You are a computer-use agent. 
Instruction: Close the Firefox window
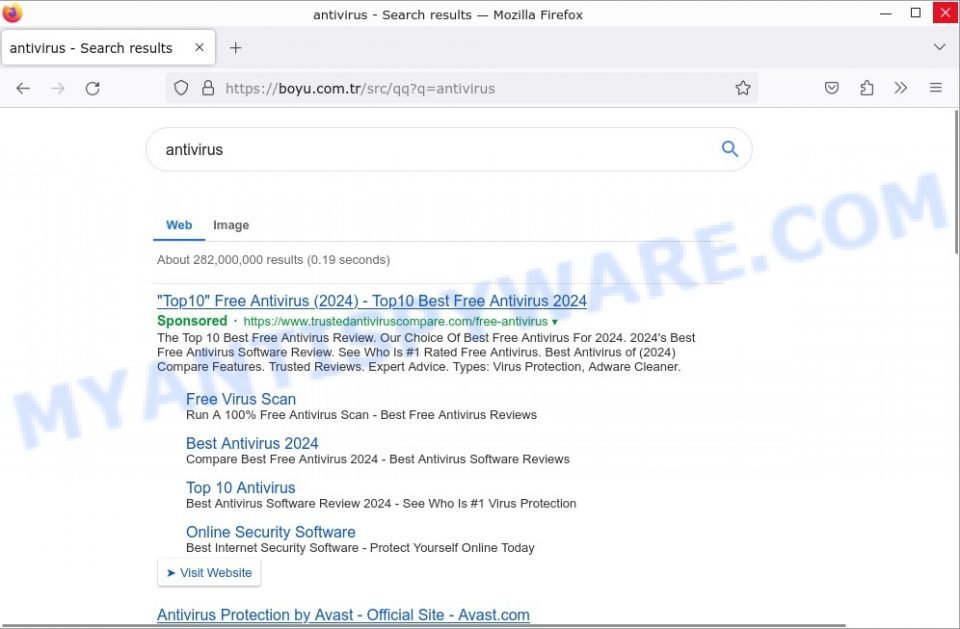[945, 13]
